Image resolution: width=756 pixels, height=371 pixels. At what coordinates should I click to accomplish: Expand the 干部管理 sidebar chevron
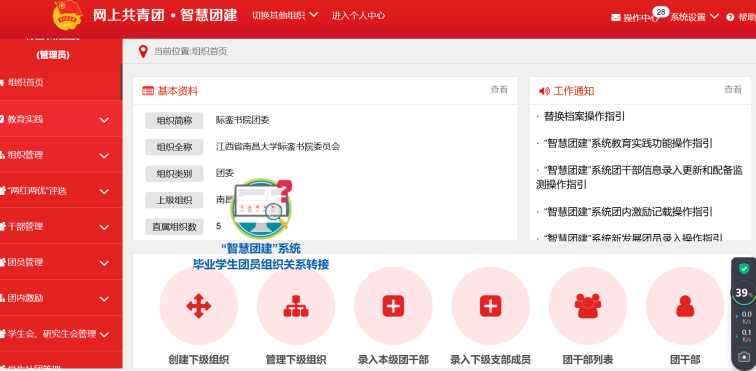pos(105,227)
